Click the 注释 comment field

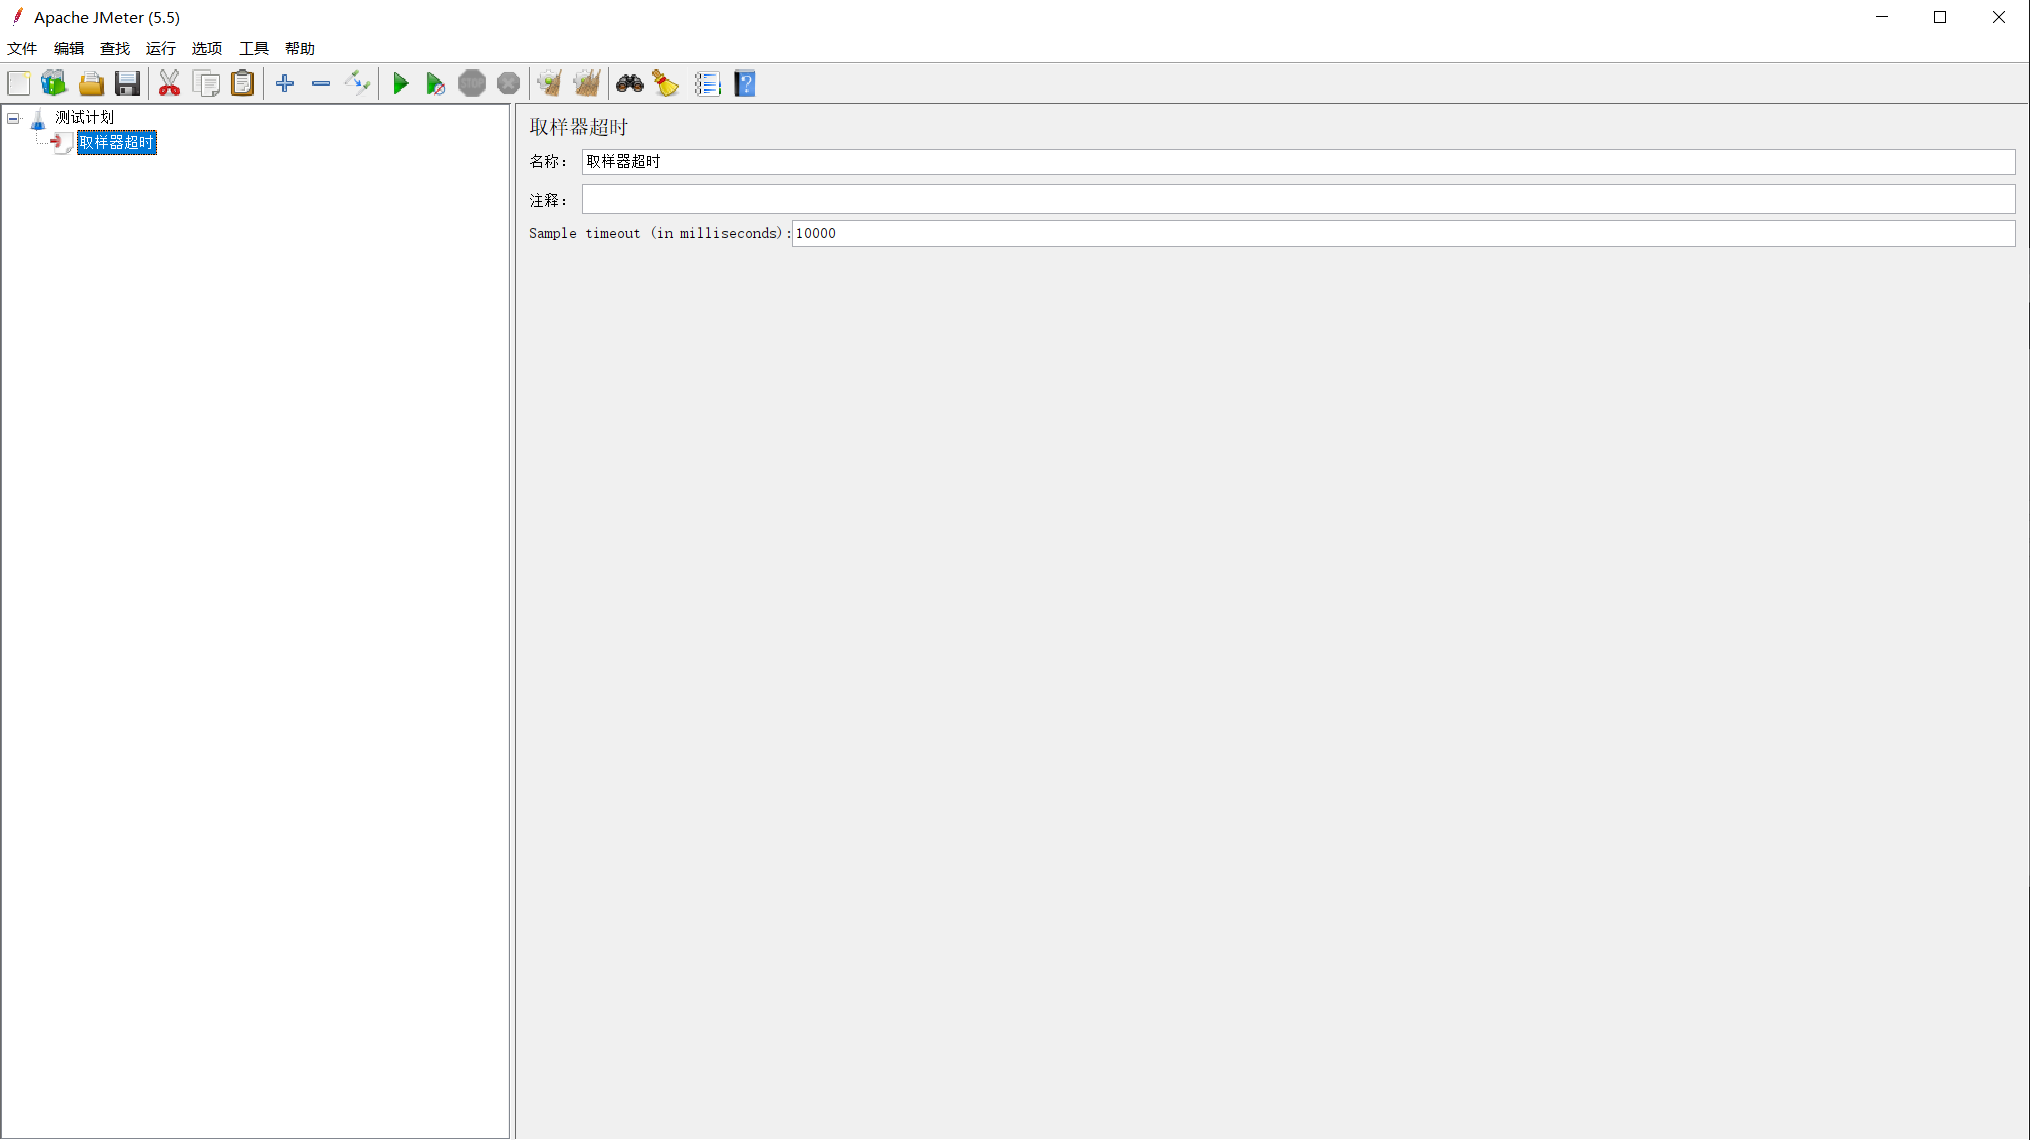pos(1298,200)
